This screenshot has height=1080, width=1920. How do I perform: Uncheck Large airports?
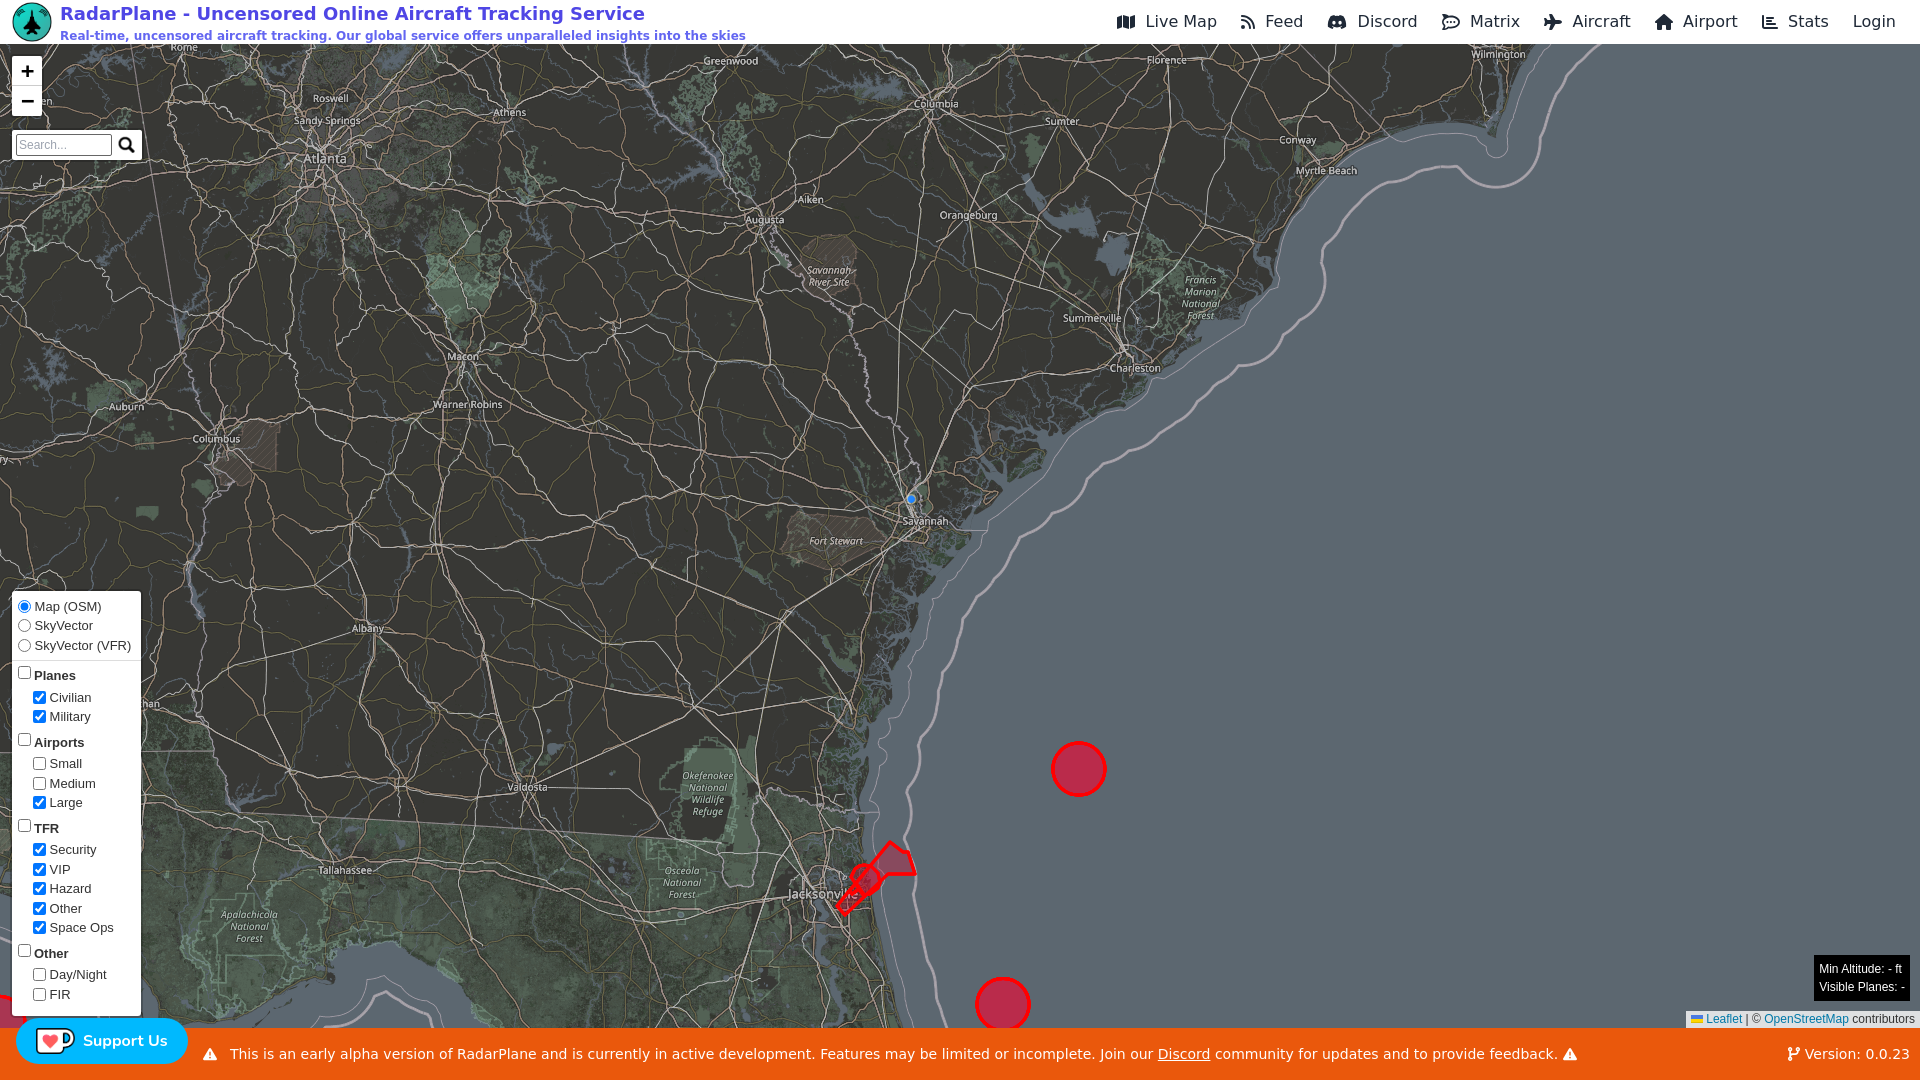[40, 803]
